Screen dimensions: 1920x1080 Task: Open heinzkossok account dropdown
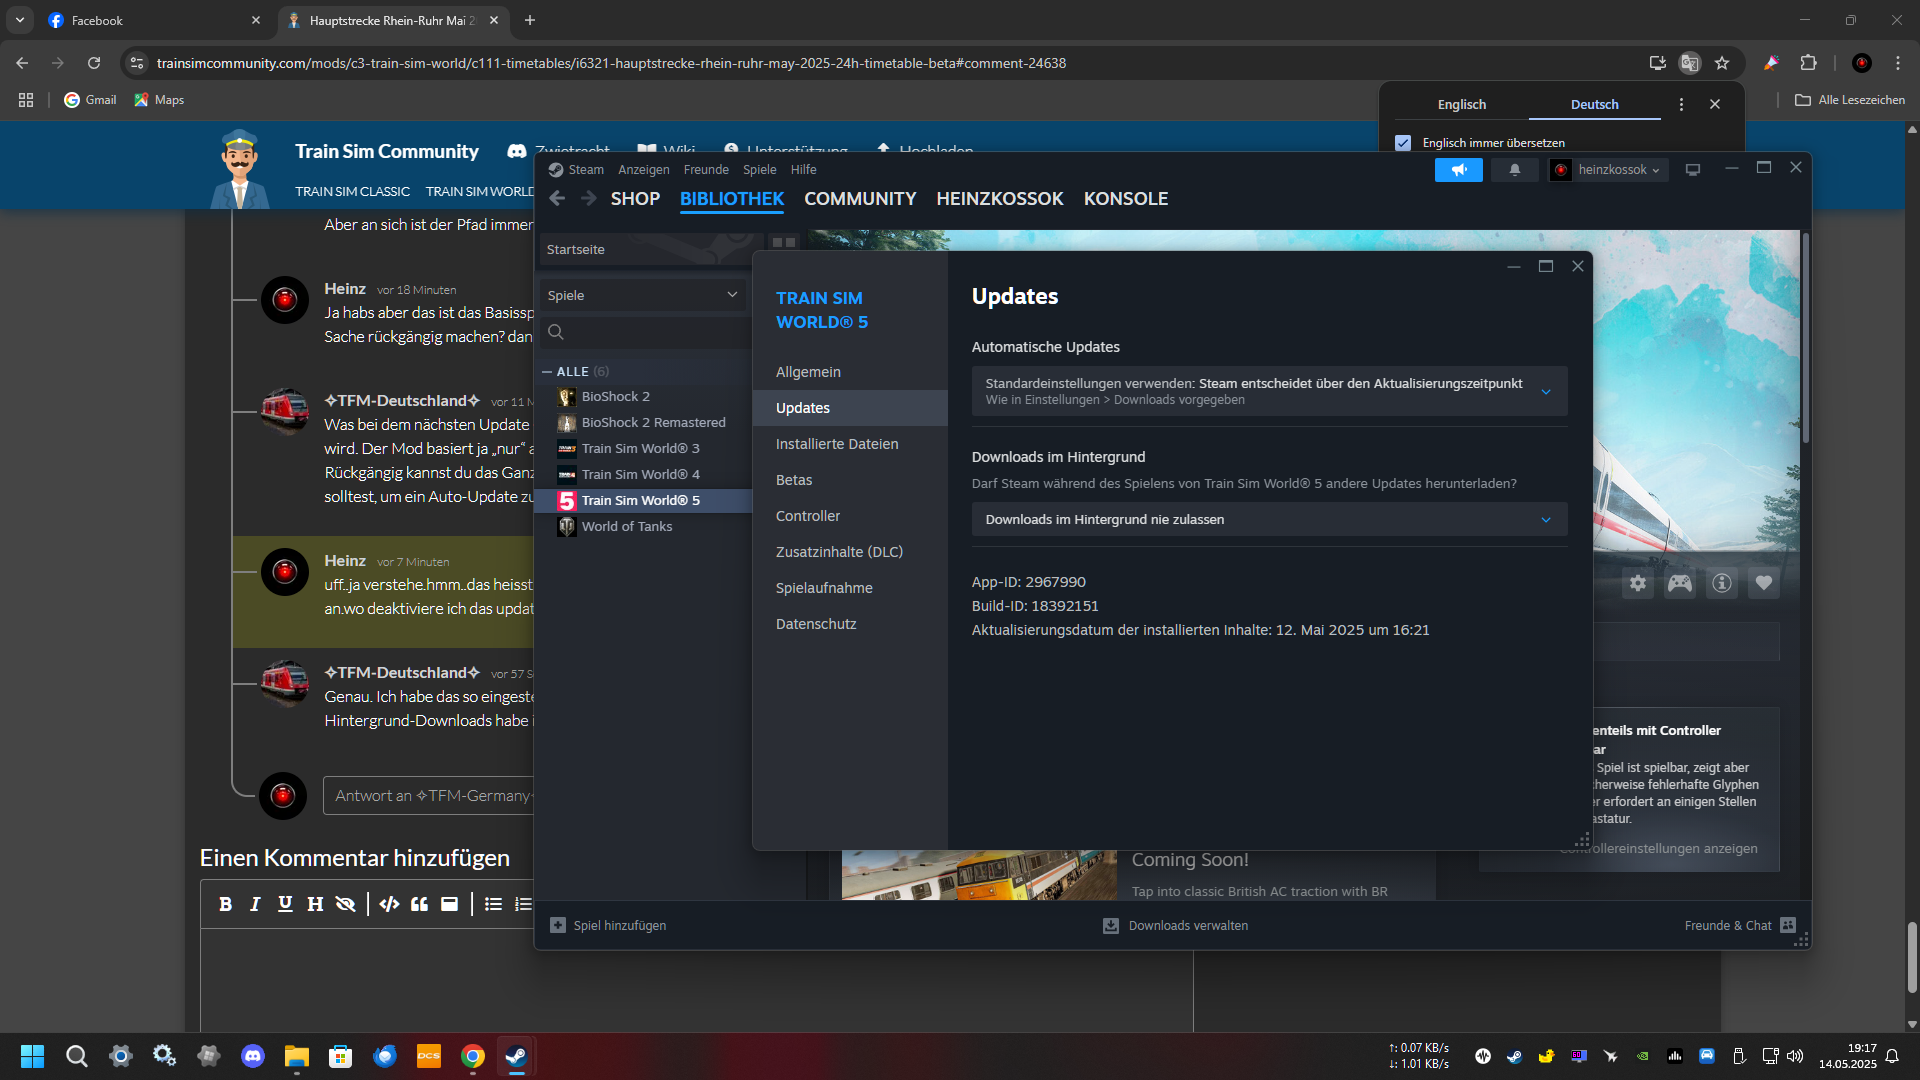click(1608, 170)
